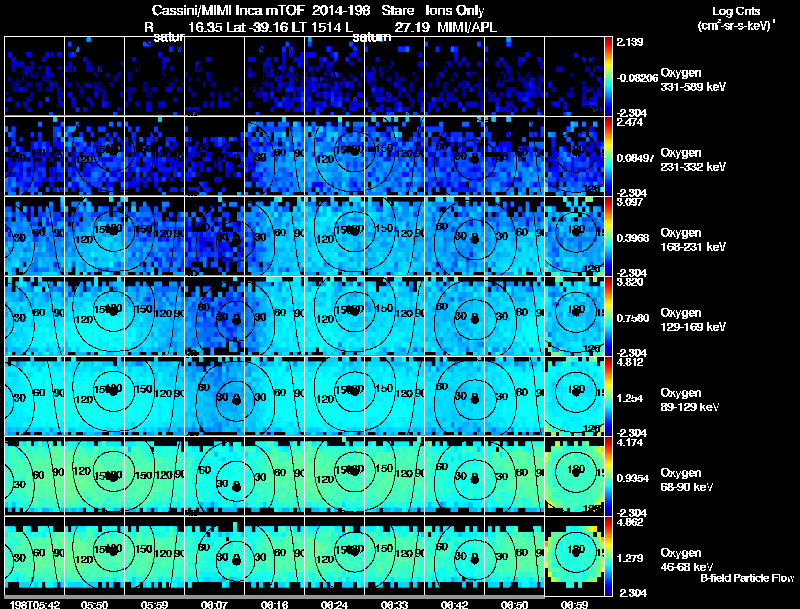Click the 1.254 color scale midpoint value
Screen dimensions: 800x609
coord(630,398)
